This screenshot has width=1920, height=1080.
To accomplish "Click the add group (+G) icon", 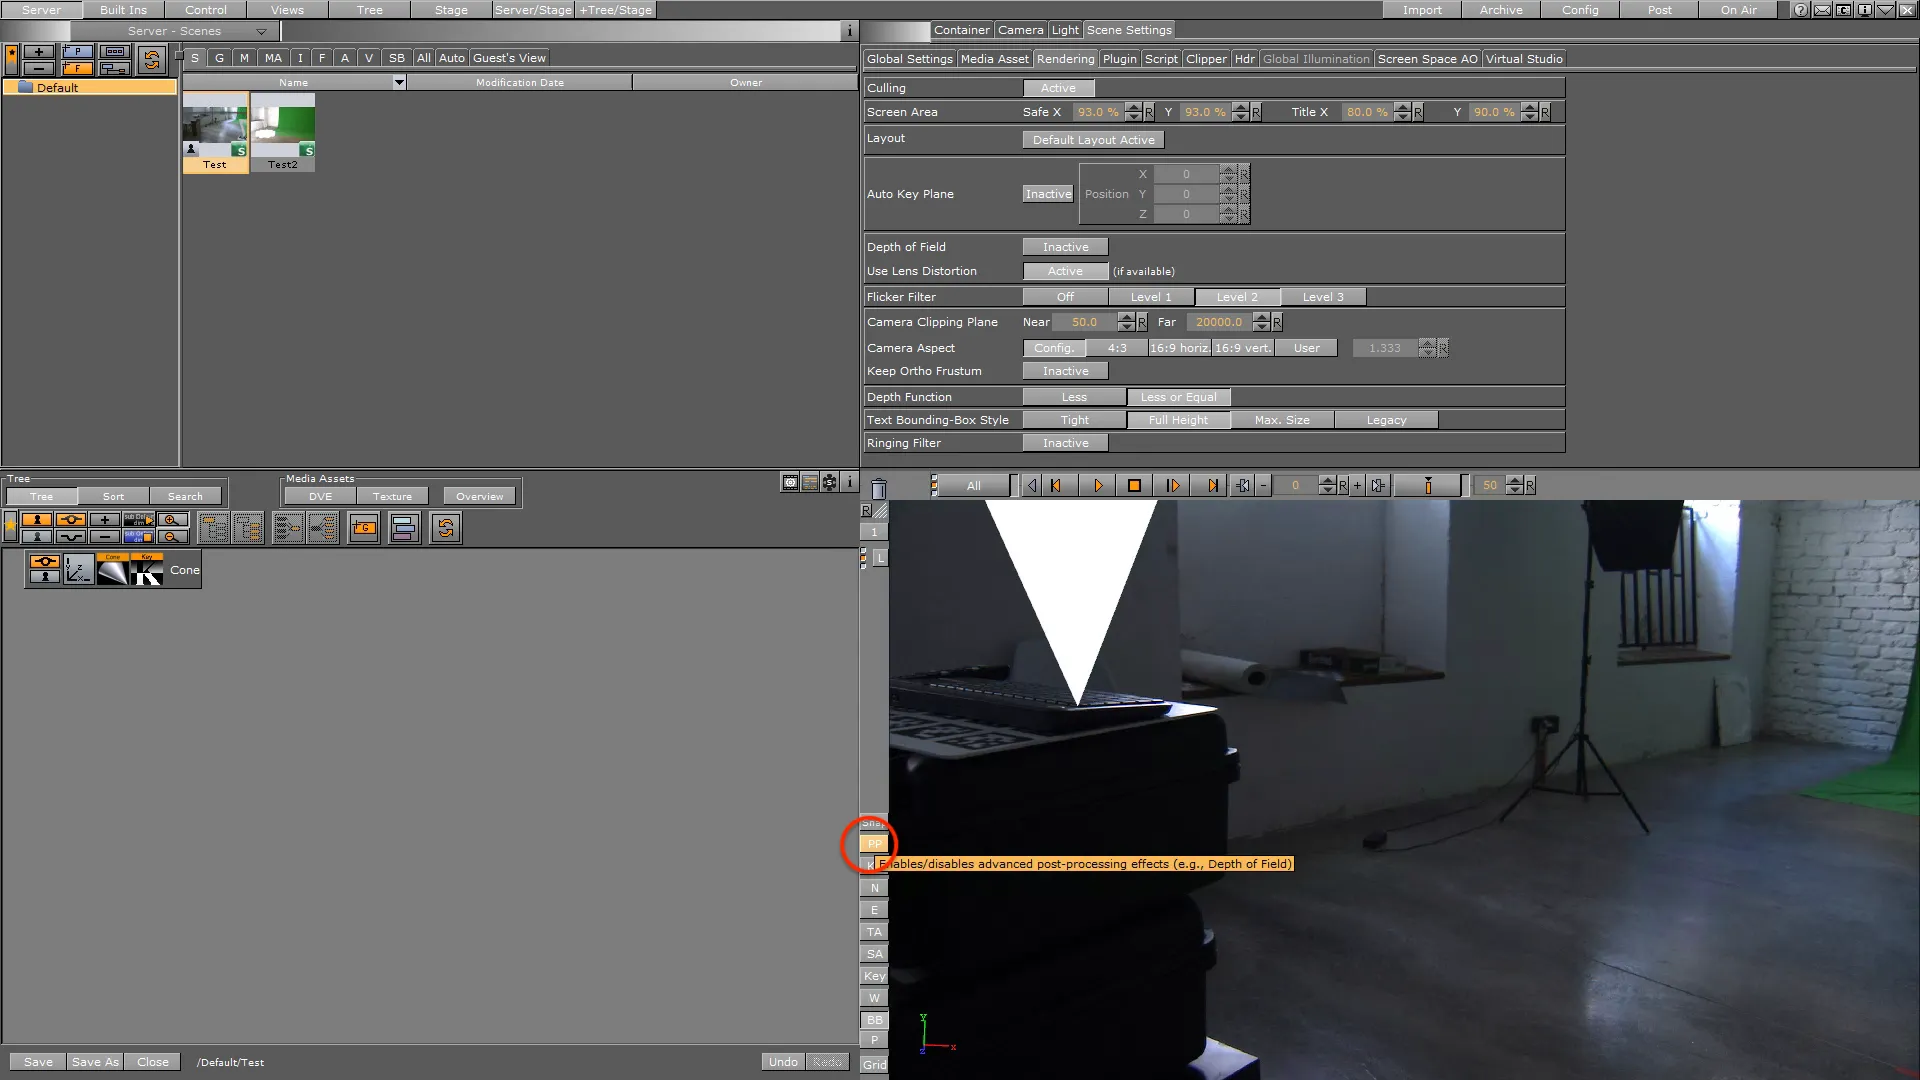I will 364,528.
